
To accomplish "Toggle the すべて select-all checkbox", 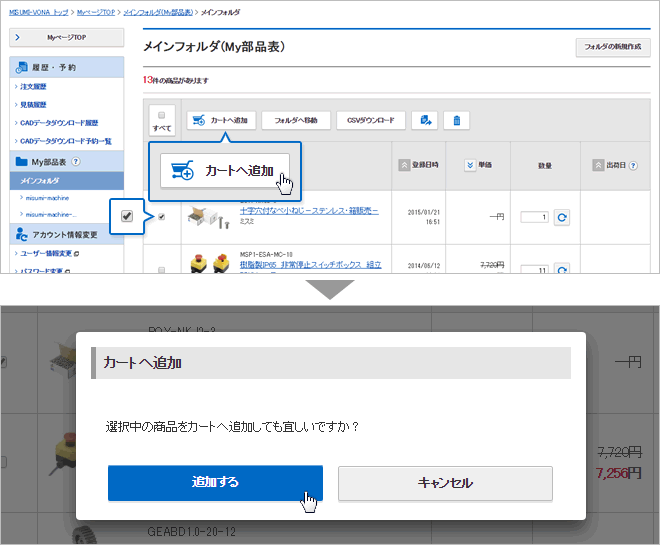I will point(161,115).
